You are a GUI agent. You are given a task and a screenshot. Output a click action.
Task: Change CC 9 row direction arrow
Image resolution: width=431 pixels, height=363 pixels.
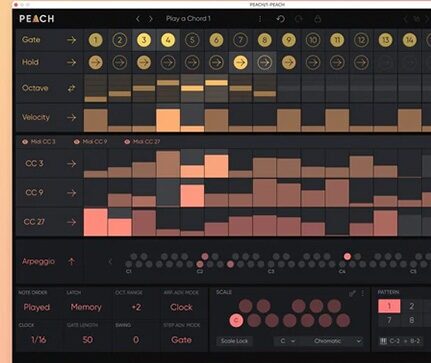71,193
